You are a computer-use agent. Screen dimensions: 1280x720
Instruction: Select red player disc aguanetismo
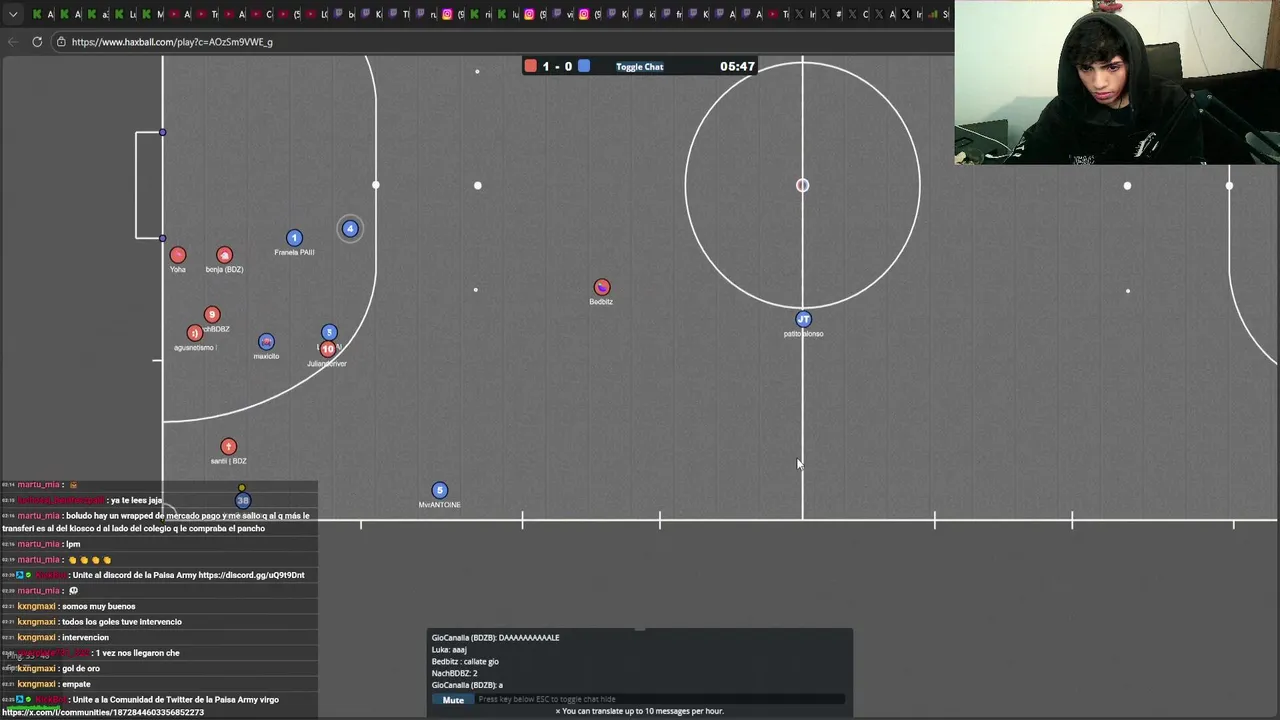[x=195, y=333]
